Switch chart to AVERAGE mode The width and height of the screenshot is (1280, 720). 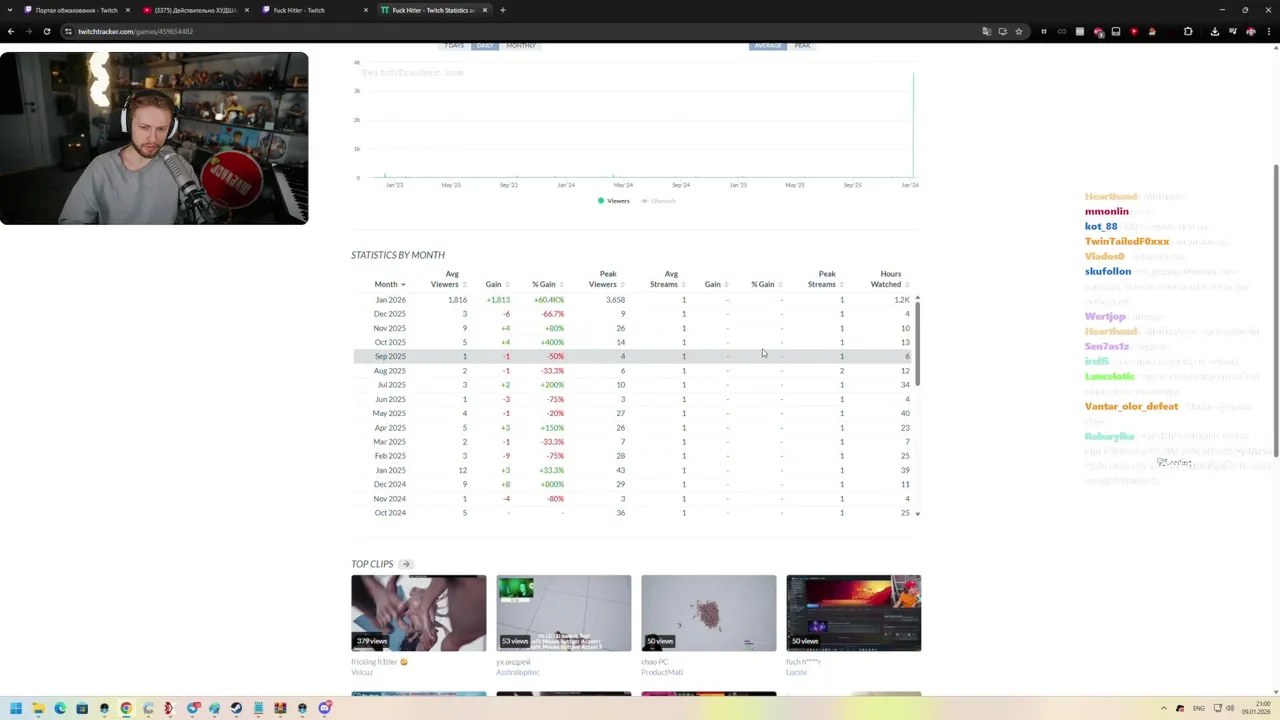(x=768, y=46)
